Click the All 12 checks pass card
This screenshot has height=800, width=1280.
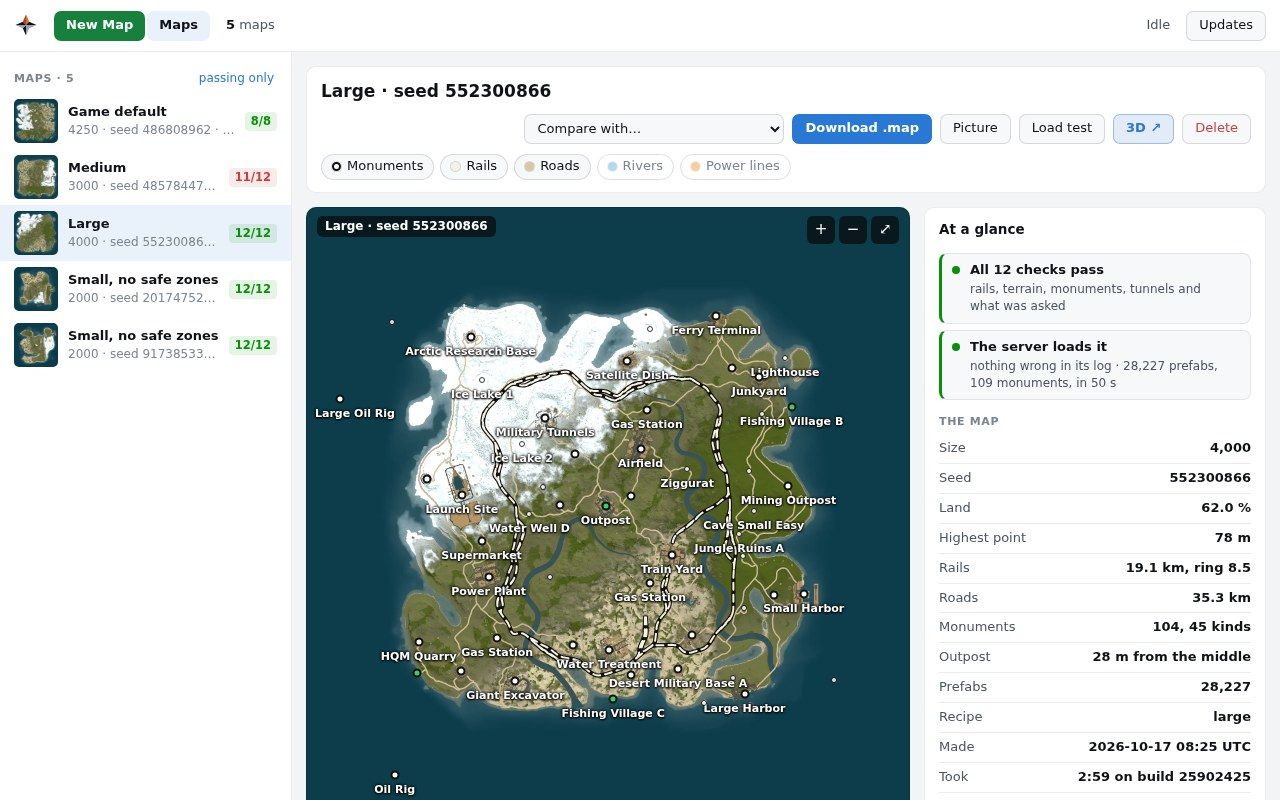click(1095, 288)
